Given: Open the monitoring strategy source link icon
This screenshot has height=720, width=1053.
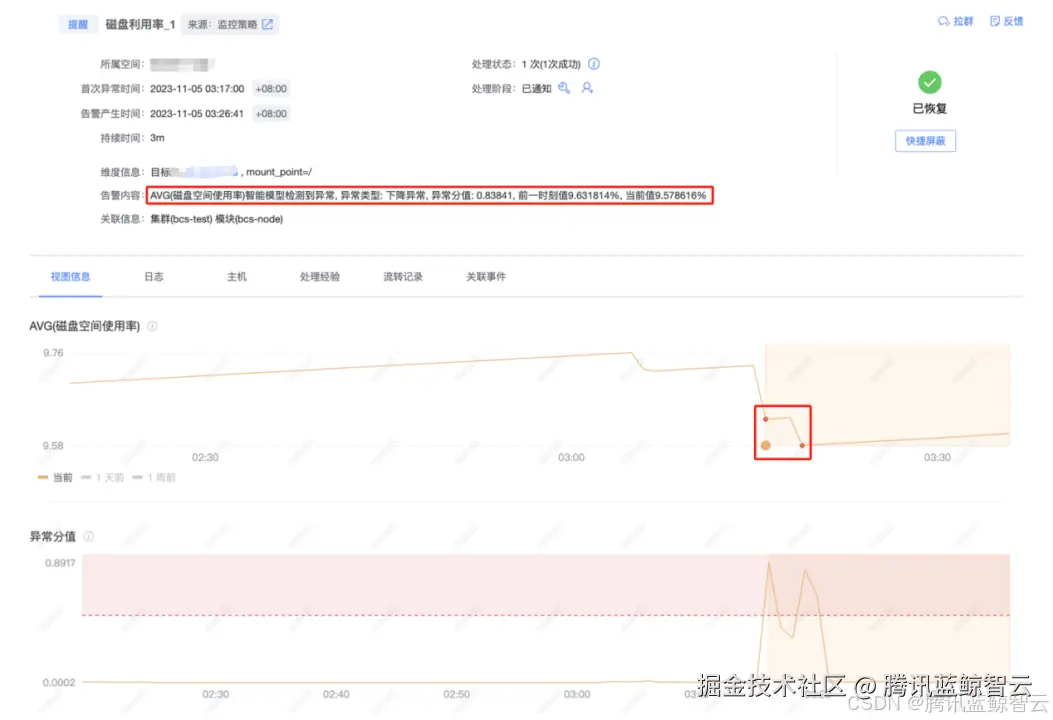Looking at the screenshot, I should click(x=267, y=24).
